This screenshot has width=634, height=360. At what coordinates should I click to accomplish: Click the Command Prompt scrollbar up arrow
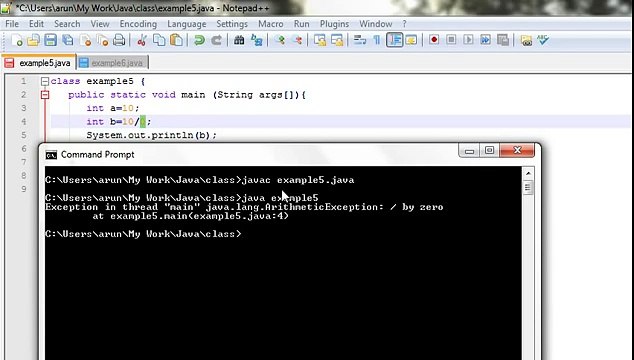pos(528,174)
